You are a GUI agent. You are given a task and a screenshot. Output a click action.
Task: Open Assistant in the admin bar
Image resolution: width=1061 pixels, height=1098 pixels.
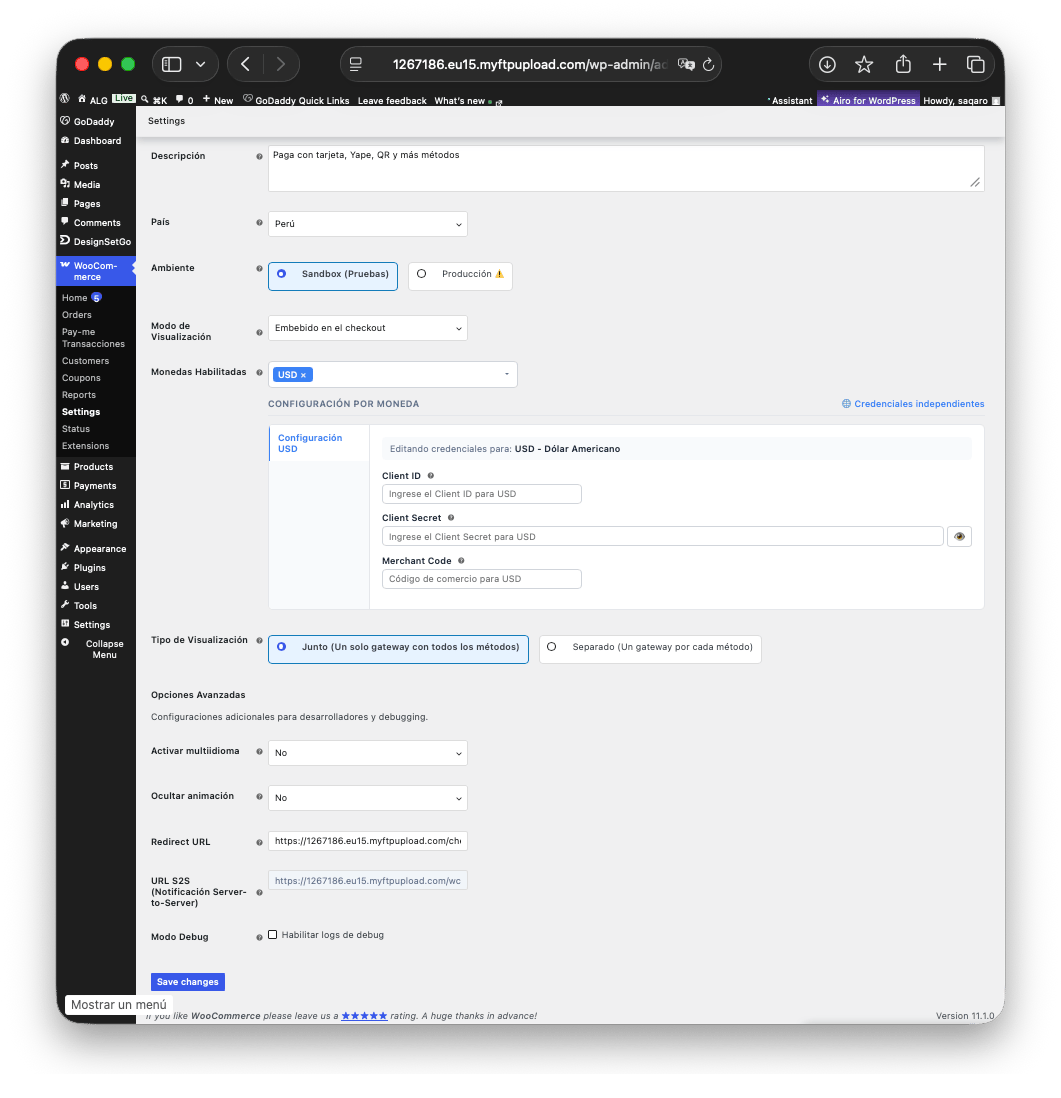tap(791, 101)
